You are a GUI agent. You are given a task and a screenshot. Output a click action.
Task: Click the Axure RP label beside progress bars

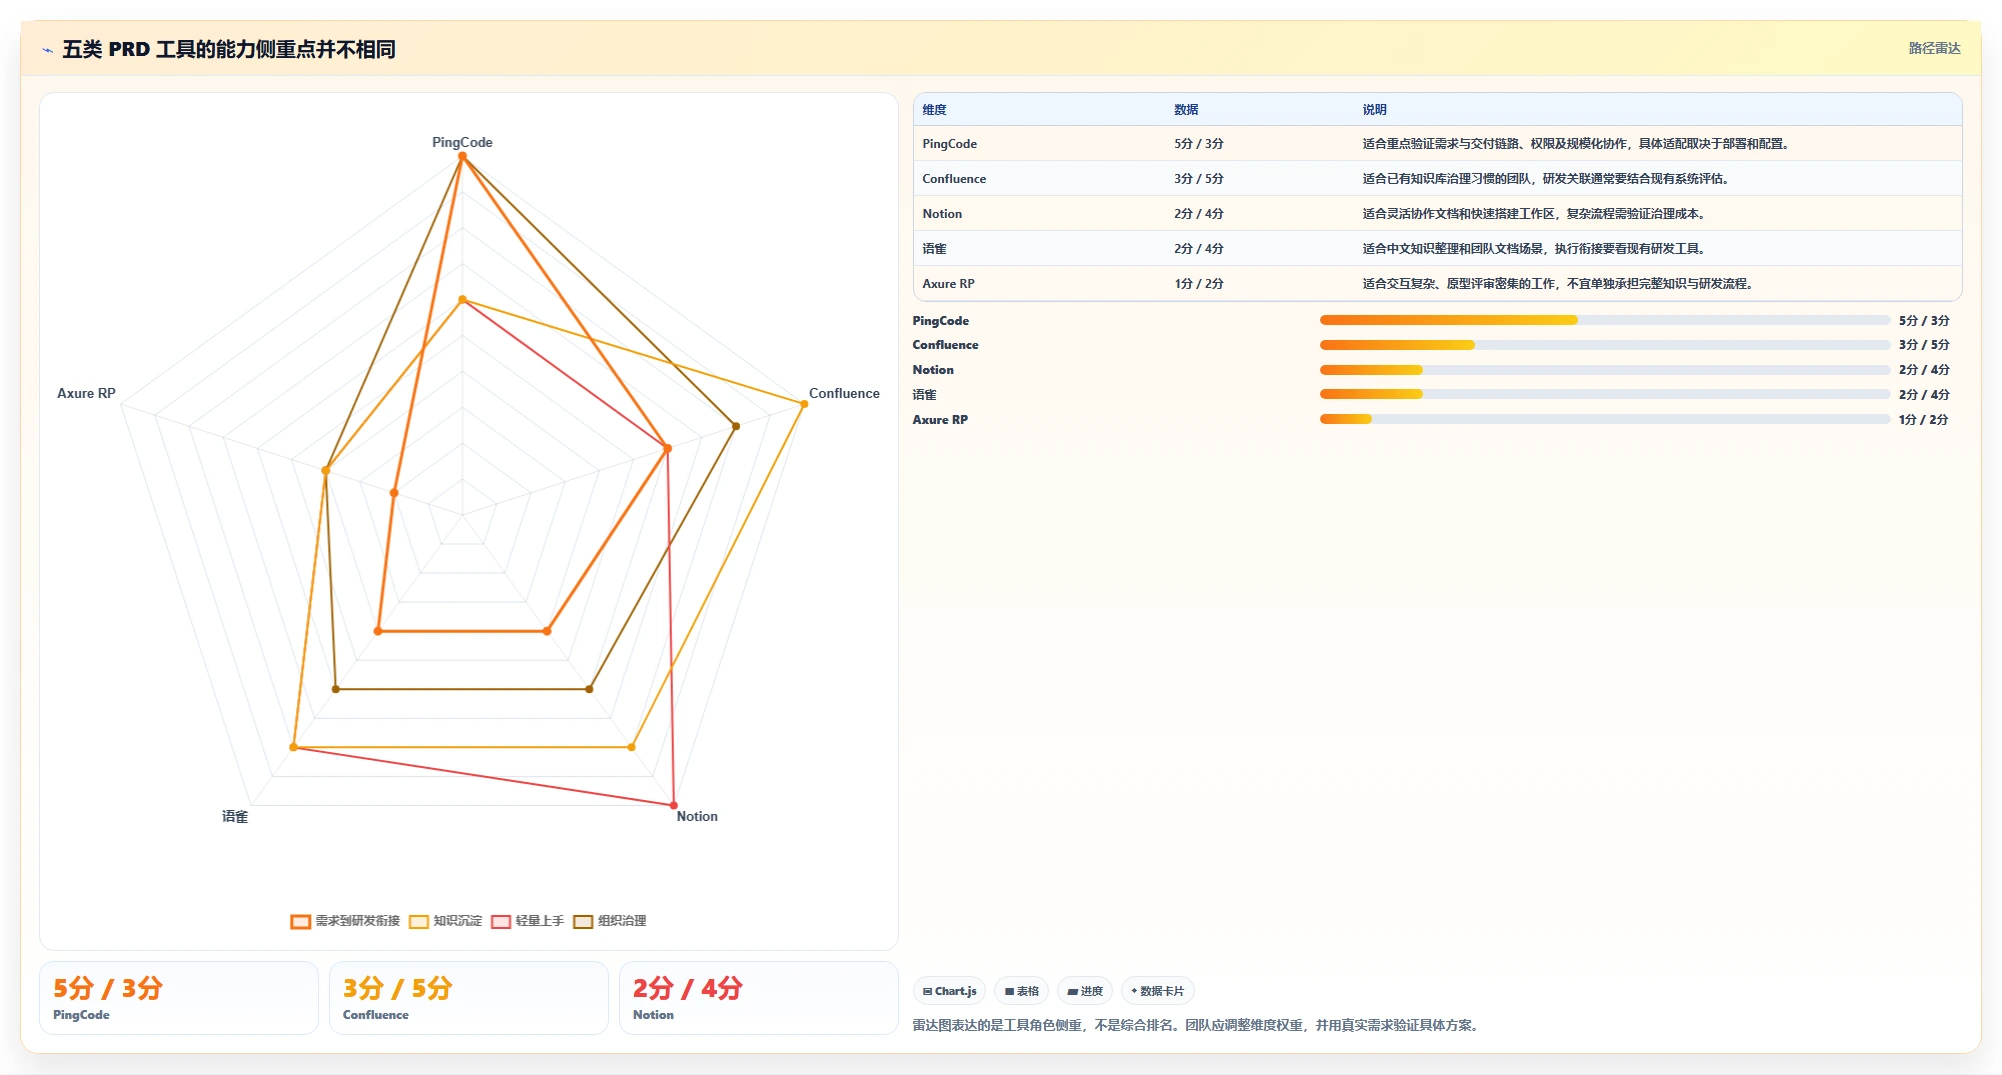pos(940,420)
